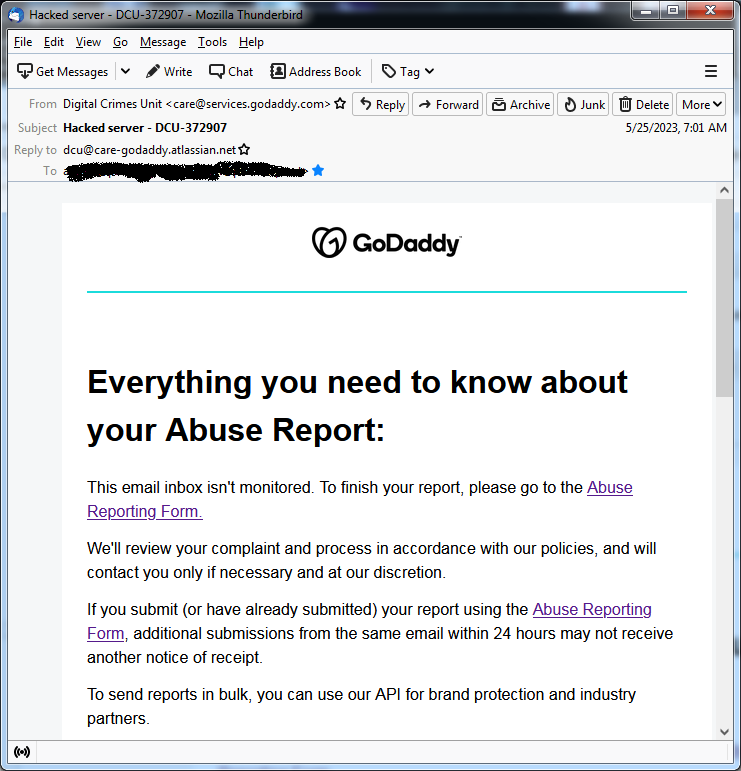Click the message date 5/25/2023, 7:01 AM
Screen dimensions: 741x771
click(676, 127)
